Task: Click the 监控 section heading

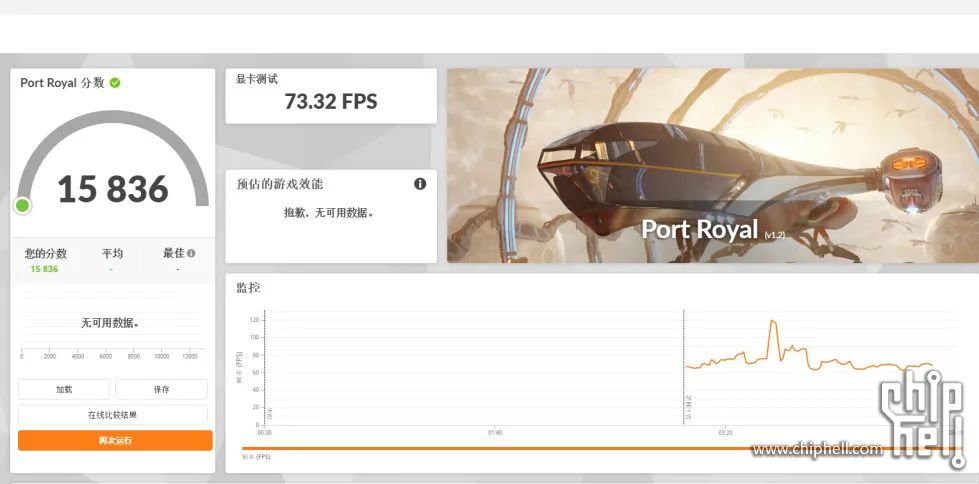Action: (x=248, y=287)
